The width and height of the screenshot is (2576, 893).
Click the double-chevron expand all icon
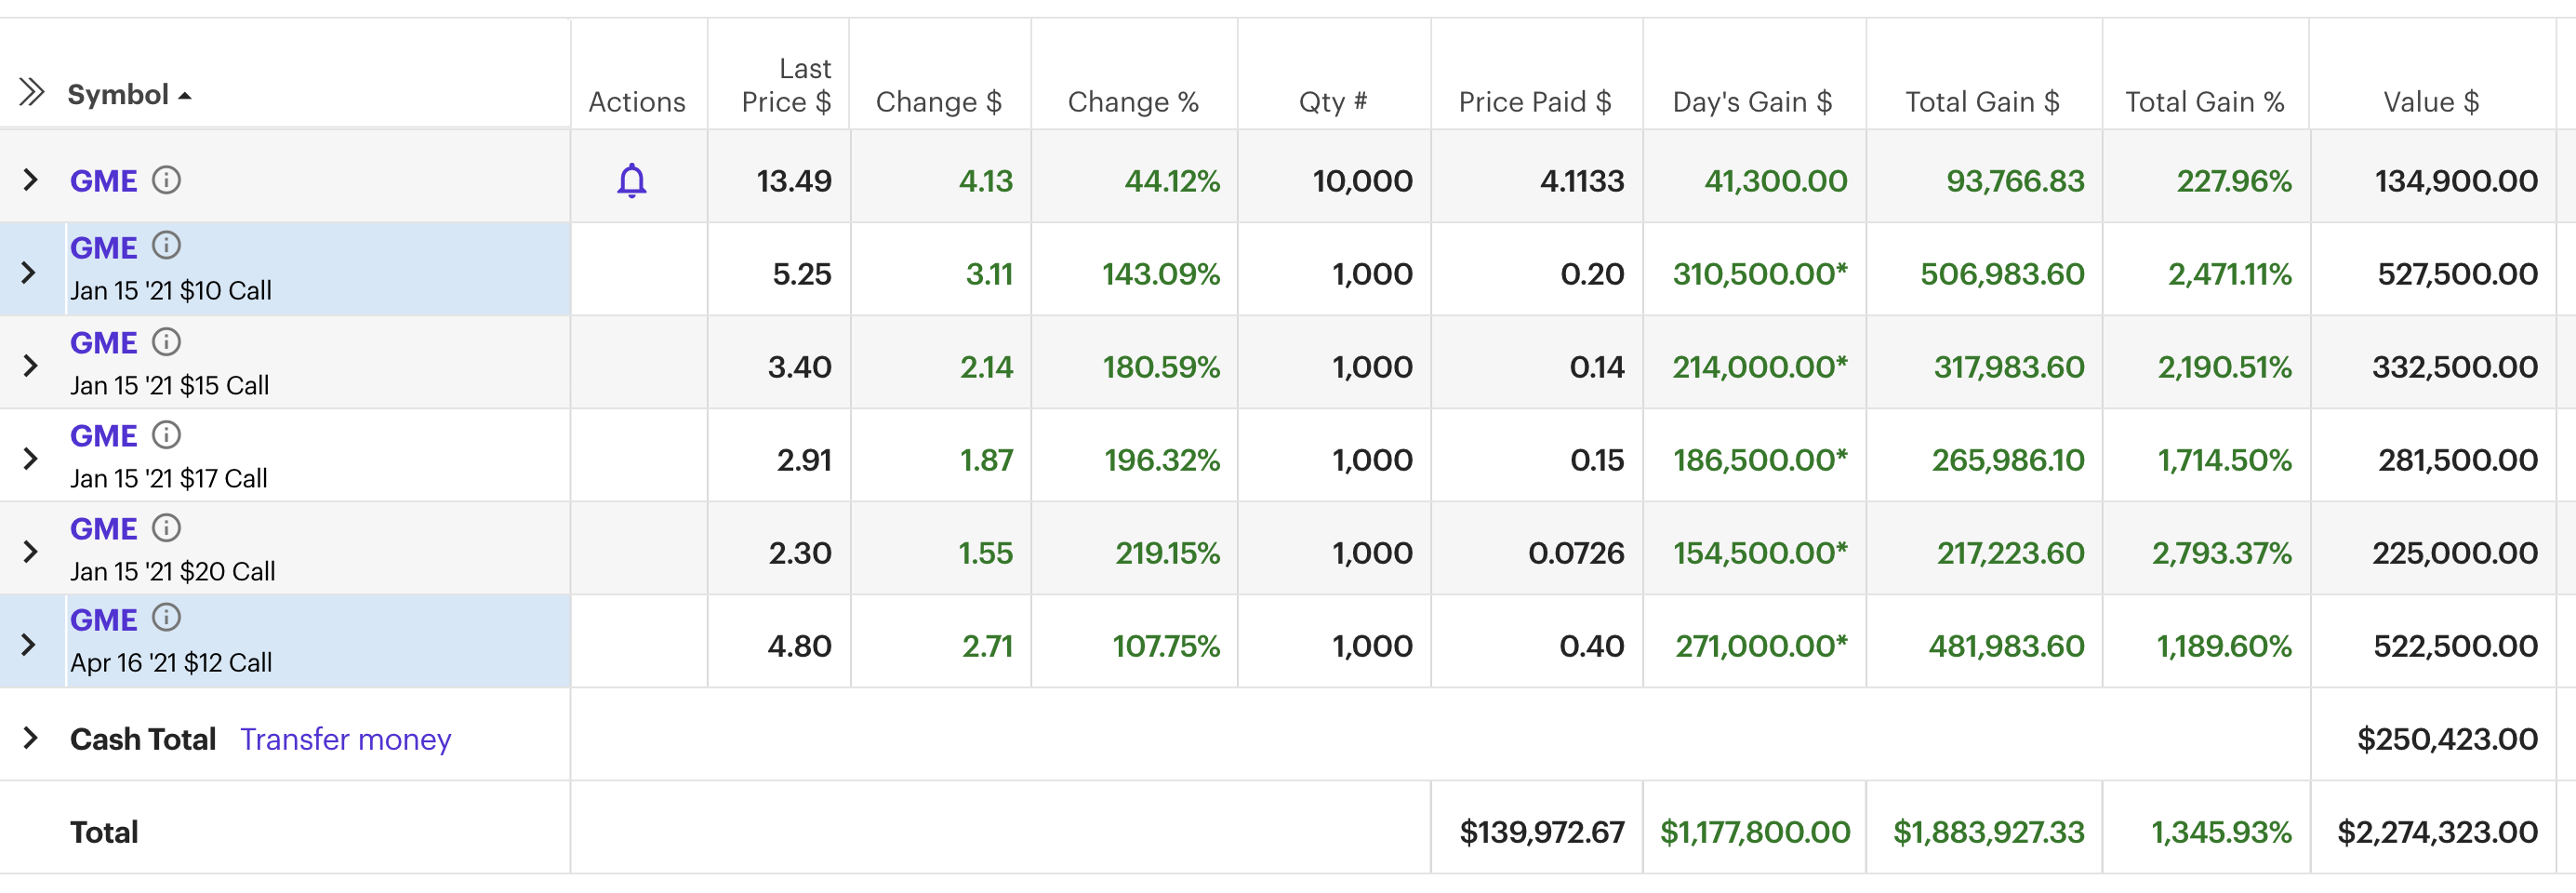[x=32, y=93]
